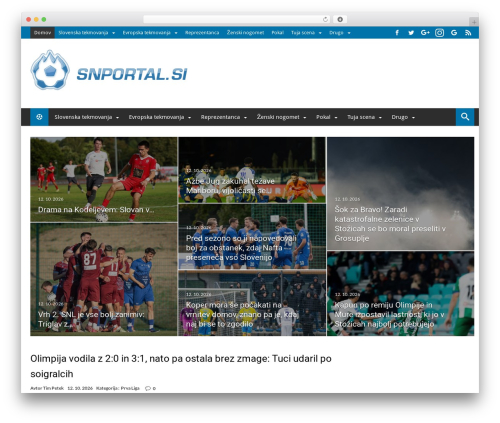Image resolution: width=500 pixels, height=423 pixels.
Task: Expand Slovenska tekmovanja in dark main menu
Action: [87, 117]
